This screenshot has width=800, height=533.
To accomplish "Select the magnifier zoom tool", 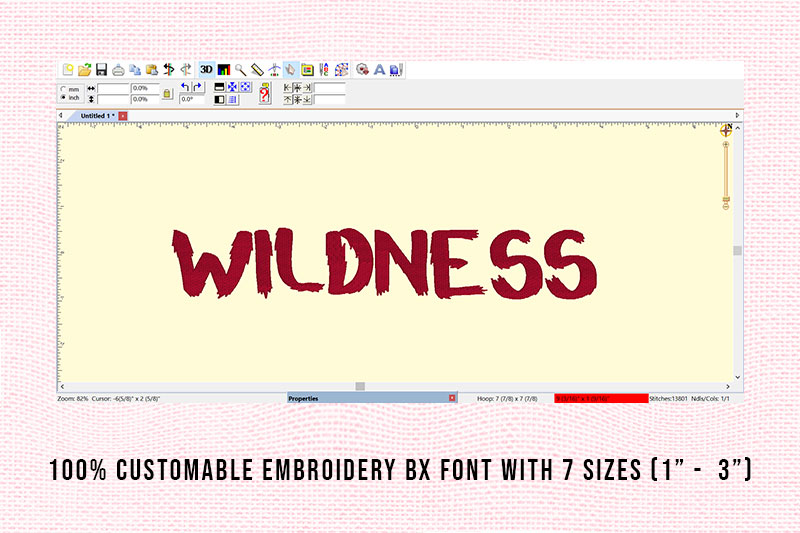I will pos(240,70).
